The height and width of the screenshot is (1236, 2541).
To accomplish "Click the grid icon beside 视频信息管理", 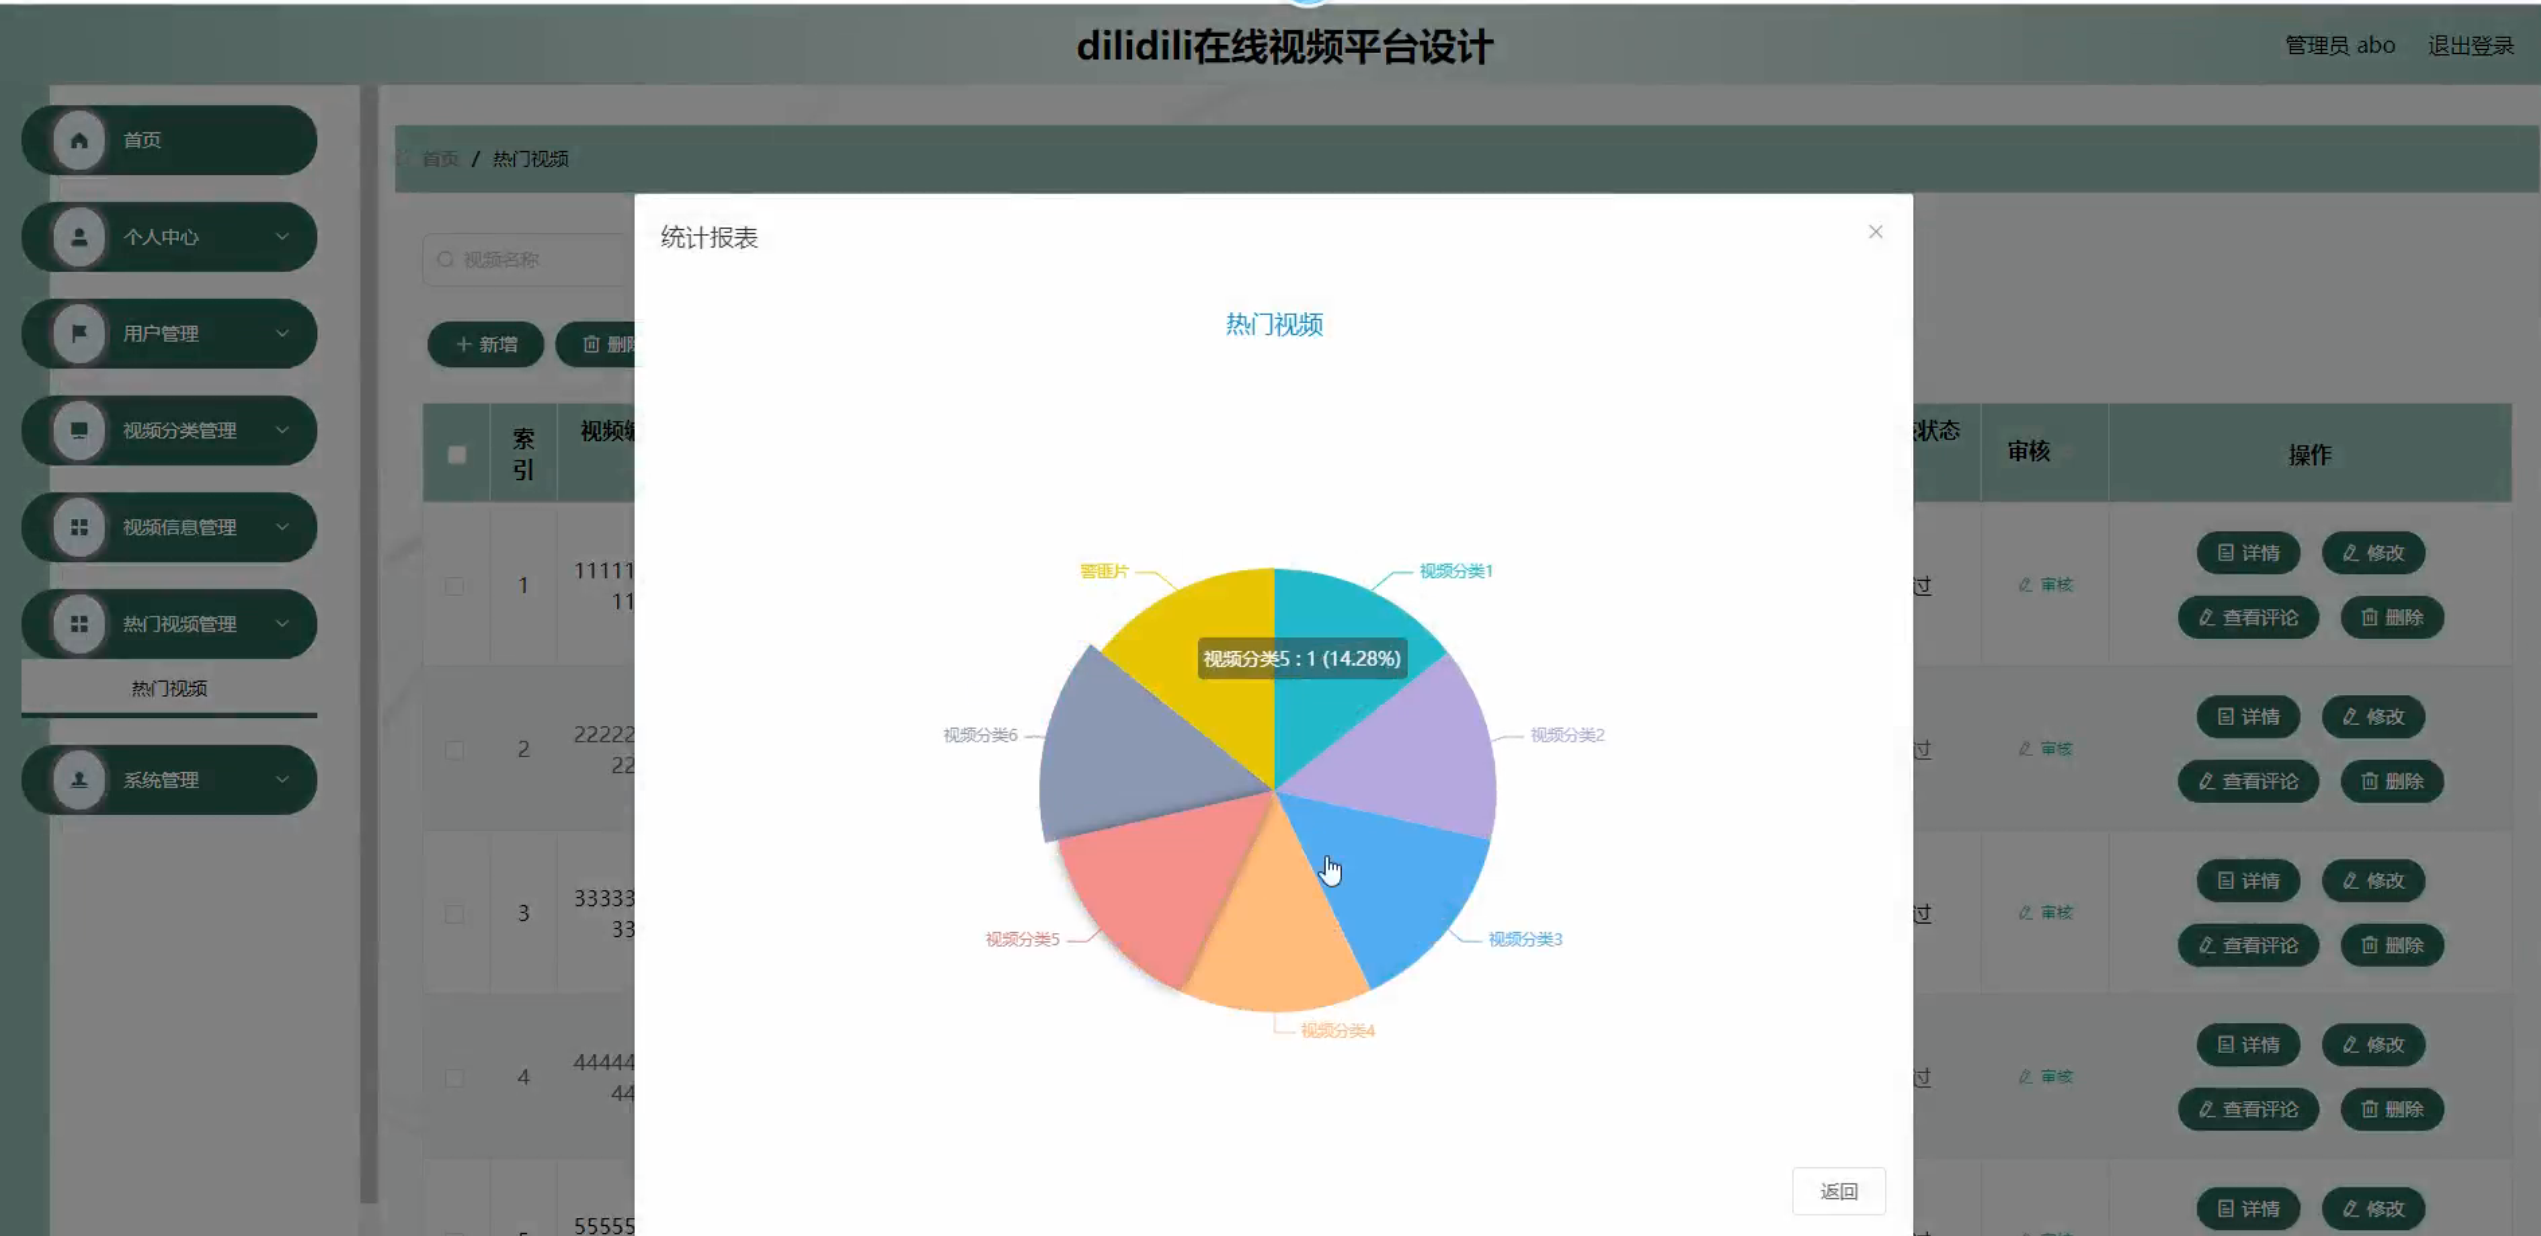I will coord(79,527).
